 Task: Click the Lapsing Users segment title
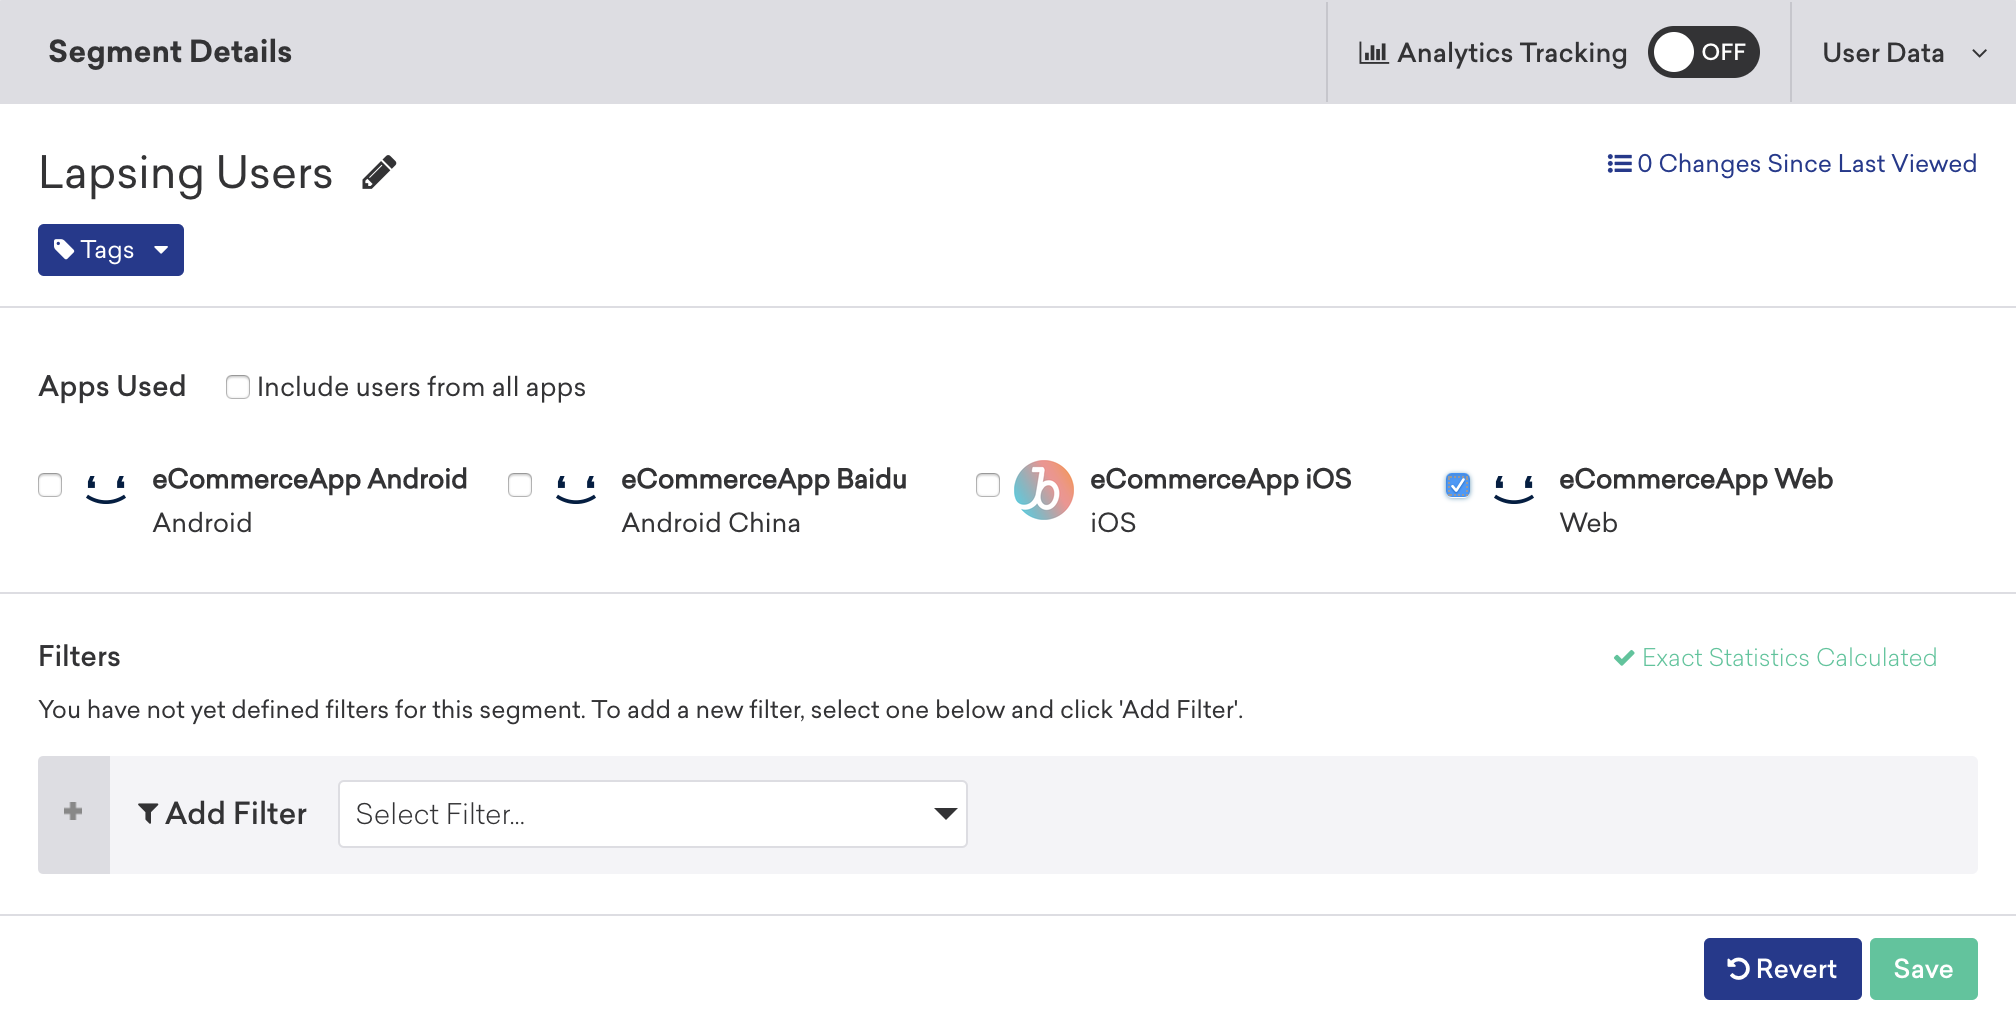click(x=186, y=173)
